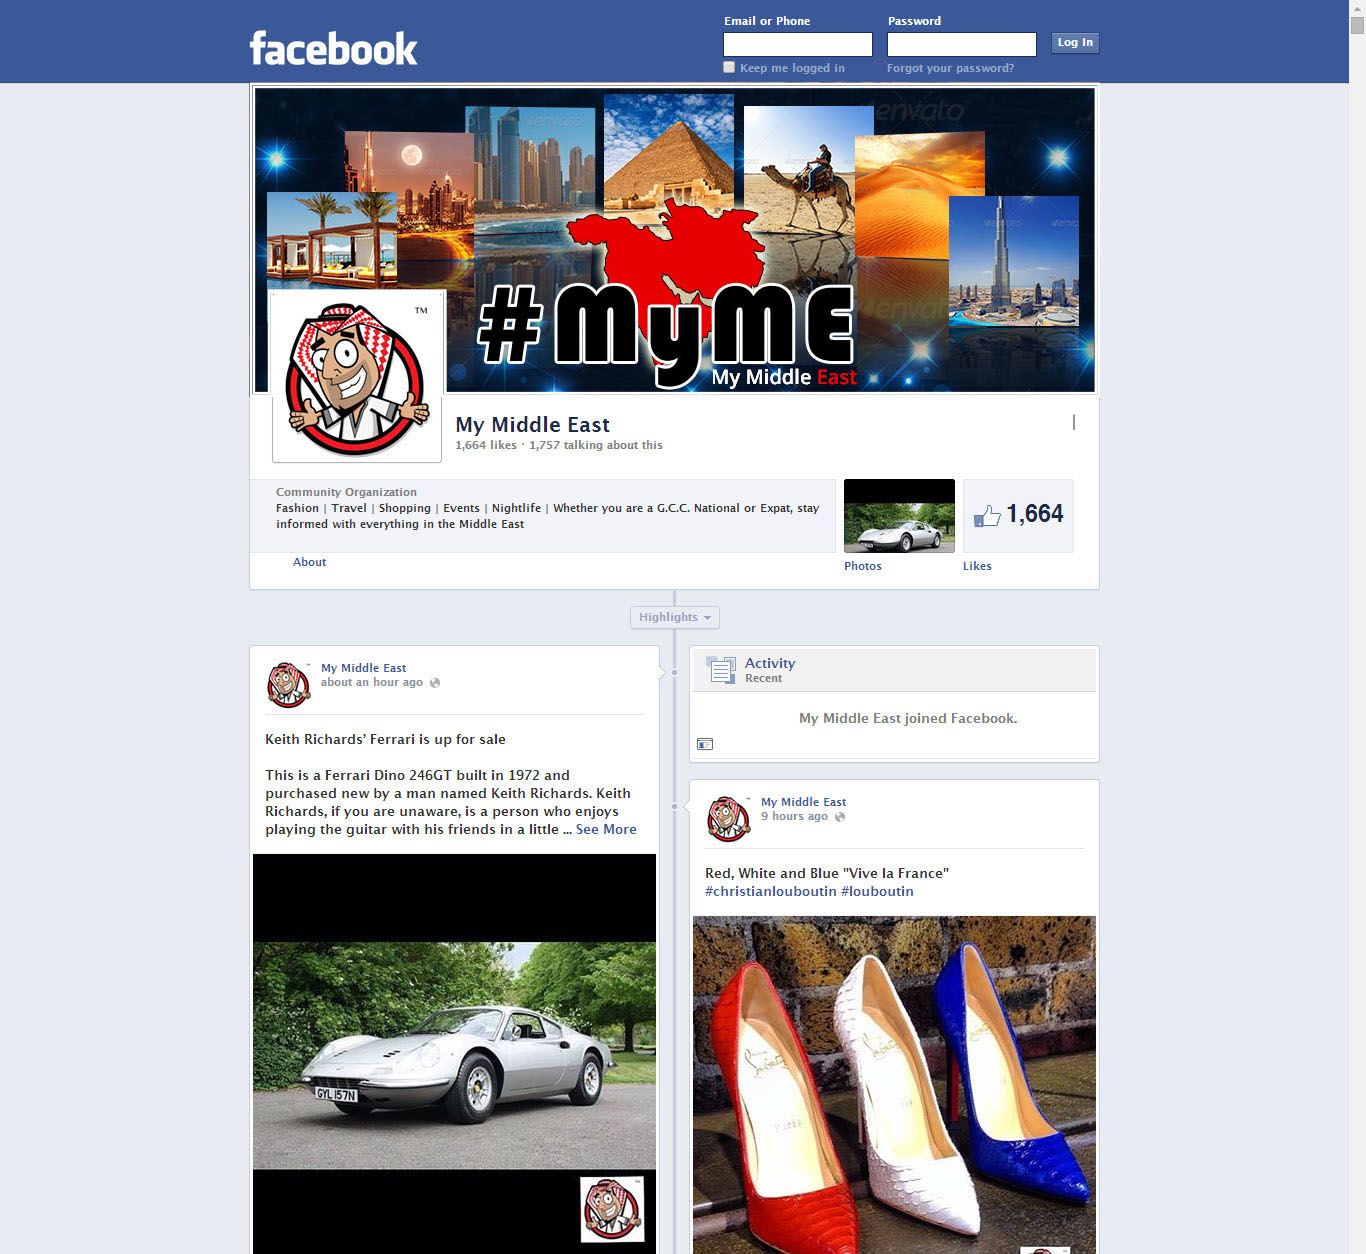The image size is (1366, 1254).
Task: Click the Password input field
Action: (962, 44)
